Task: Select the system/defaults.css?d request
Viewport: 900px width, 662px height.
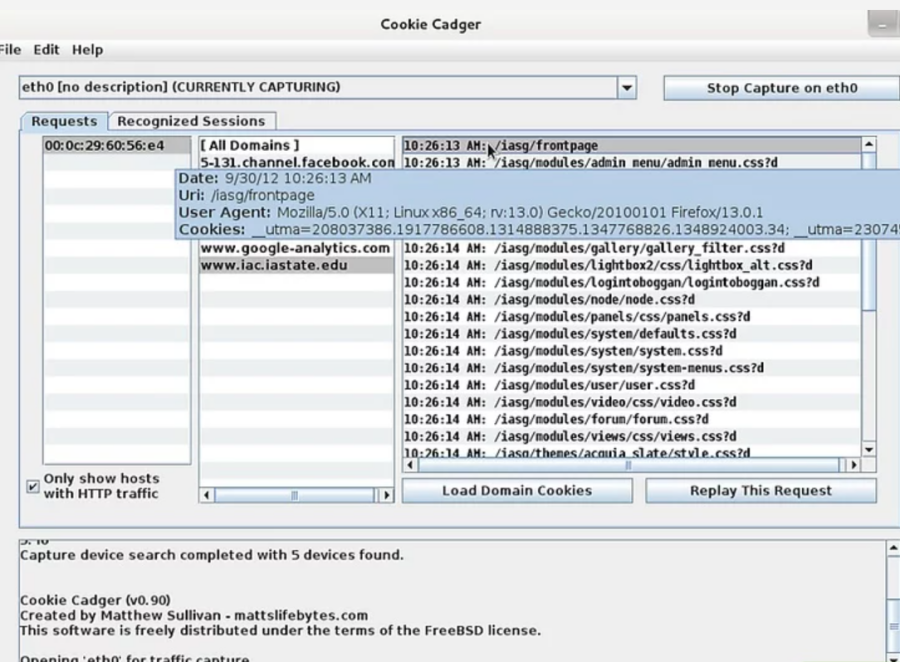Action: (x=631, y=334)
